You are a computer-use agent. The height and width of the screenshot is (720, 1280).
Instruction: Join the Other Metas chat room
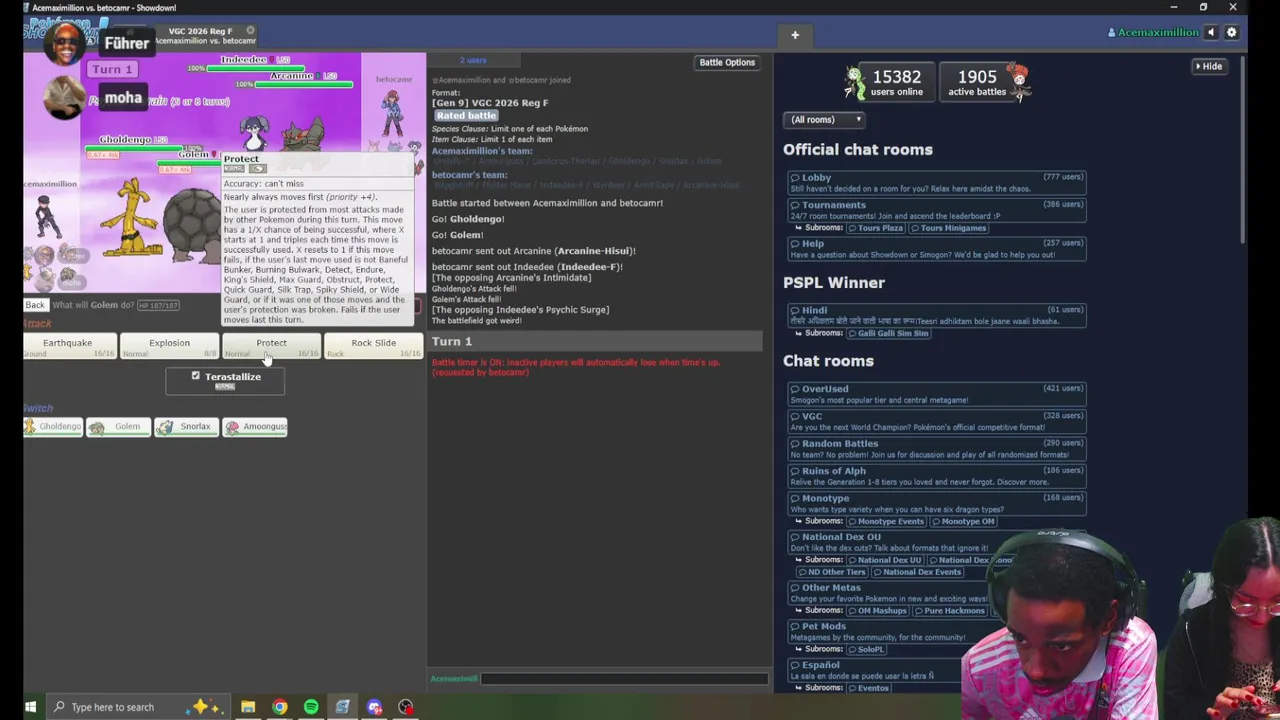coord(936,593)
